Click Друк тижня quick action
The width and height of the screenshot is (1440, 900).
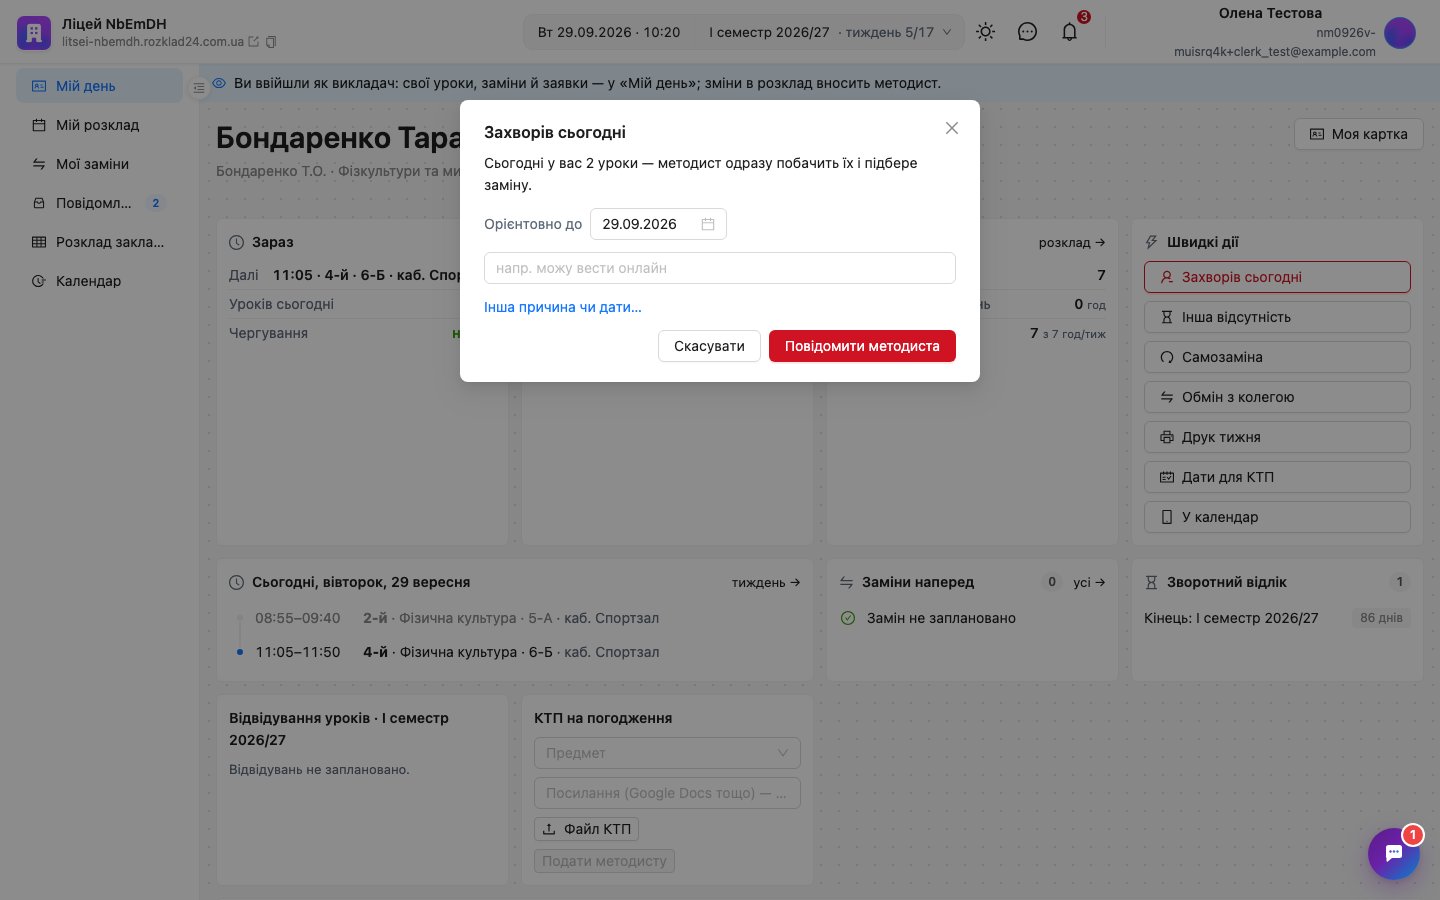[1277, 437]
